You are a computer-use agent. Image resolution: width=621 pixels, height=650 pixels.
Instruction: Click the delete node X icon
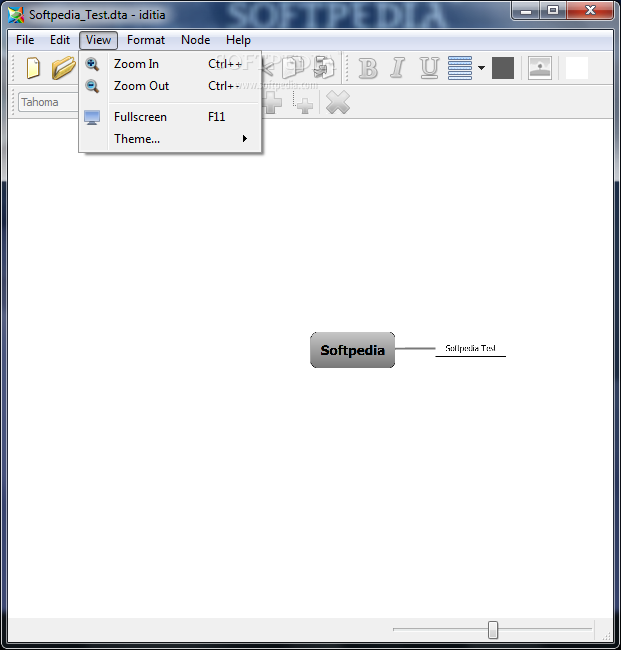click(x=338, y=102)
